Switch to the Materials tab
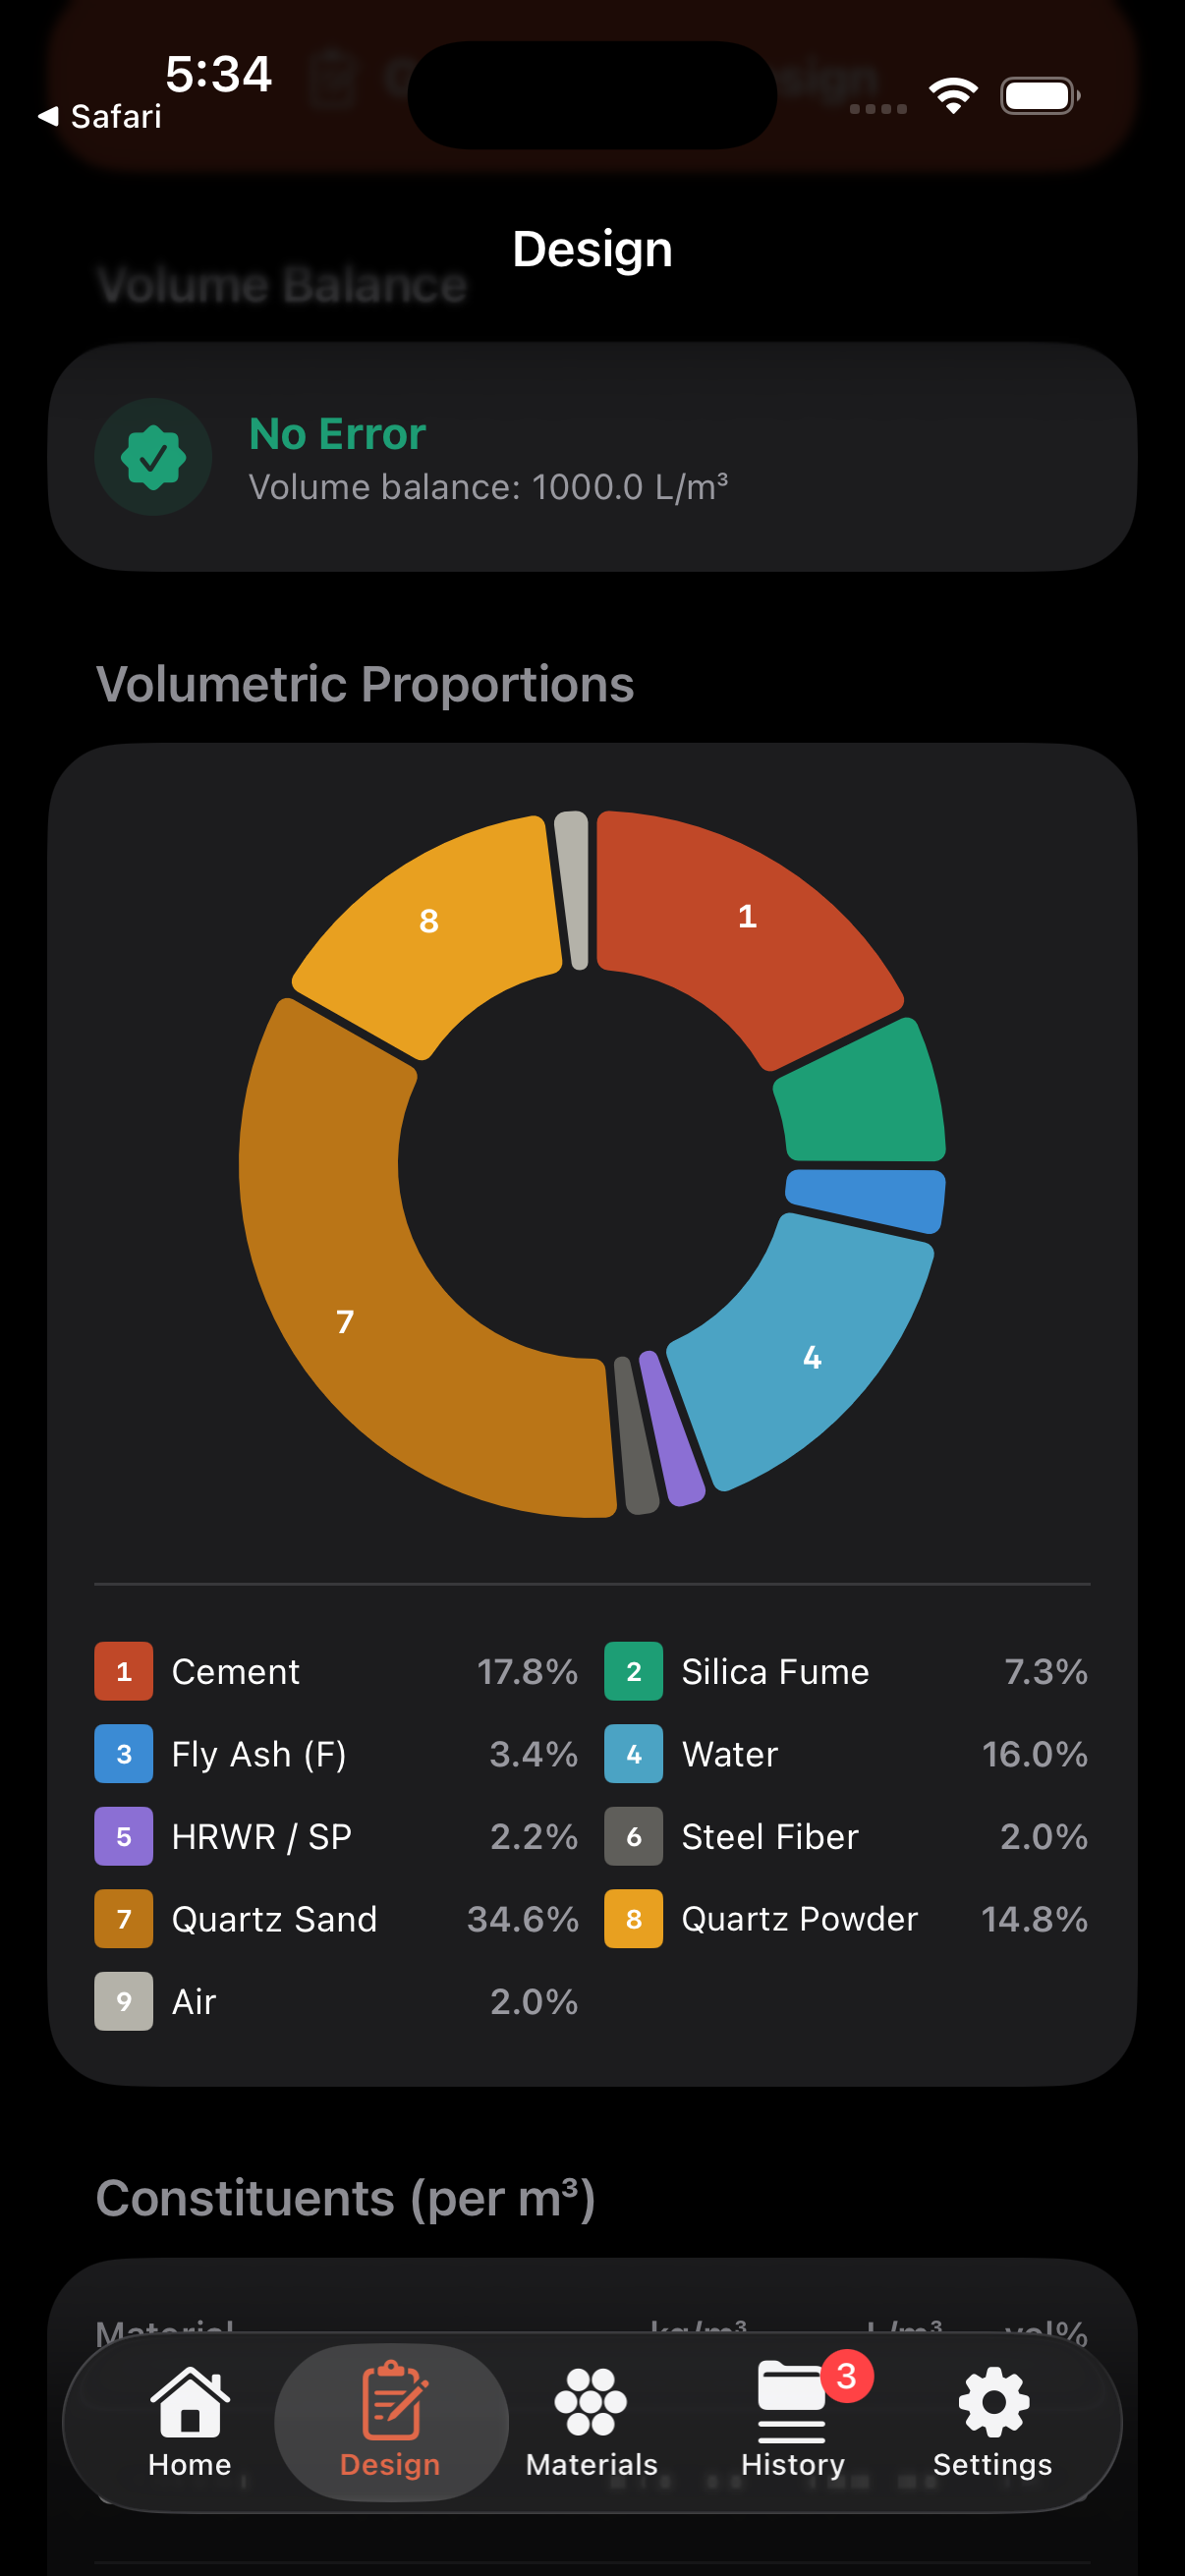Viewport: 1185px width, 2576px height. [x=591, y=2421]
